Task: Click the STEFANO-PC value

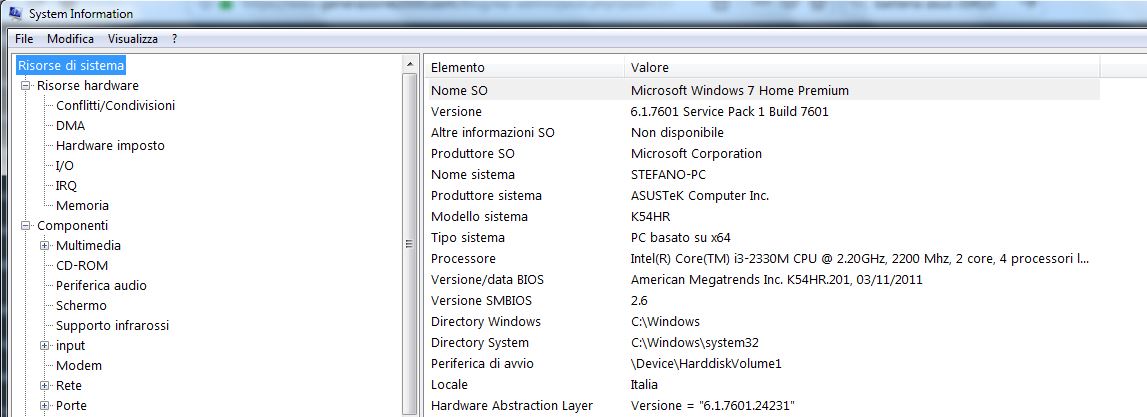Action: pyautogui.click(x=669, y=175)
